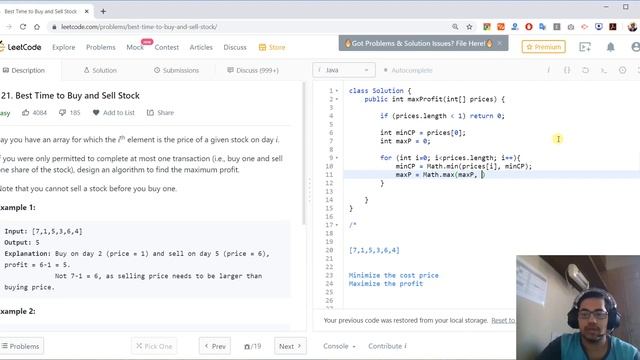Click the orange extension icon in toolbar
This screenshot has width=640, height=360.
point(501,27)
